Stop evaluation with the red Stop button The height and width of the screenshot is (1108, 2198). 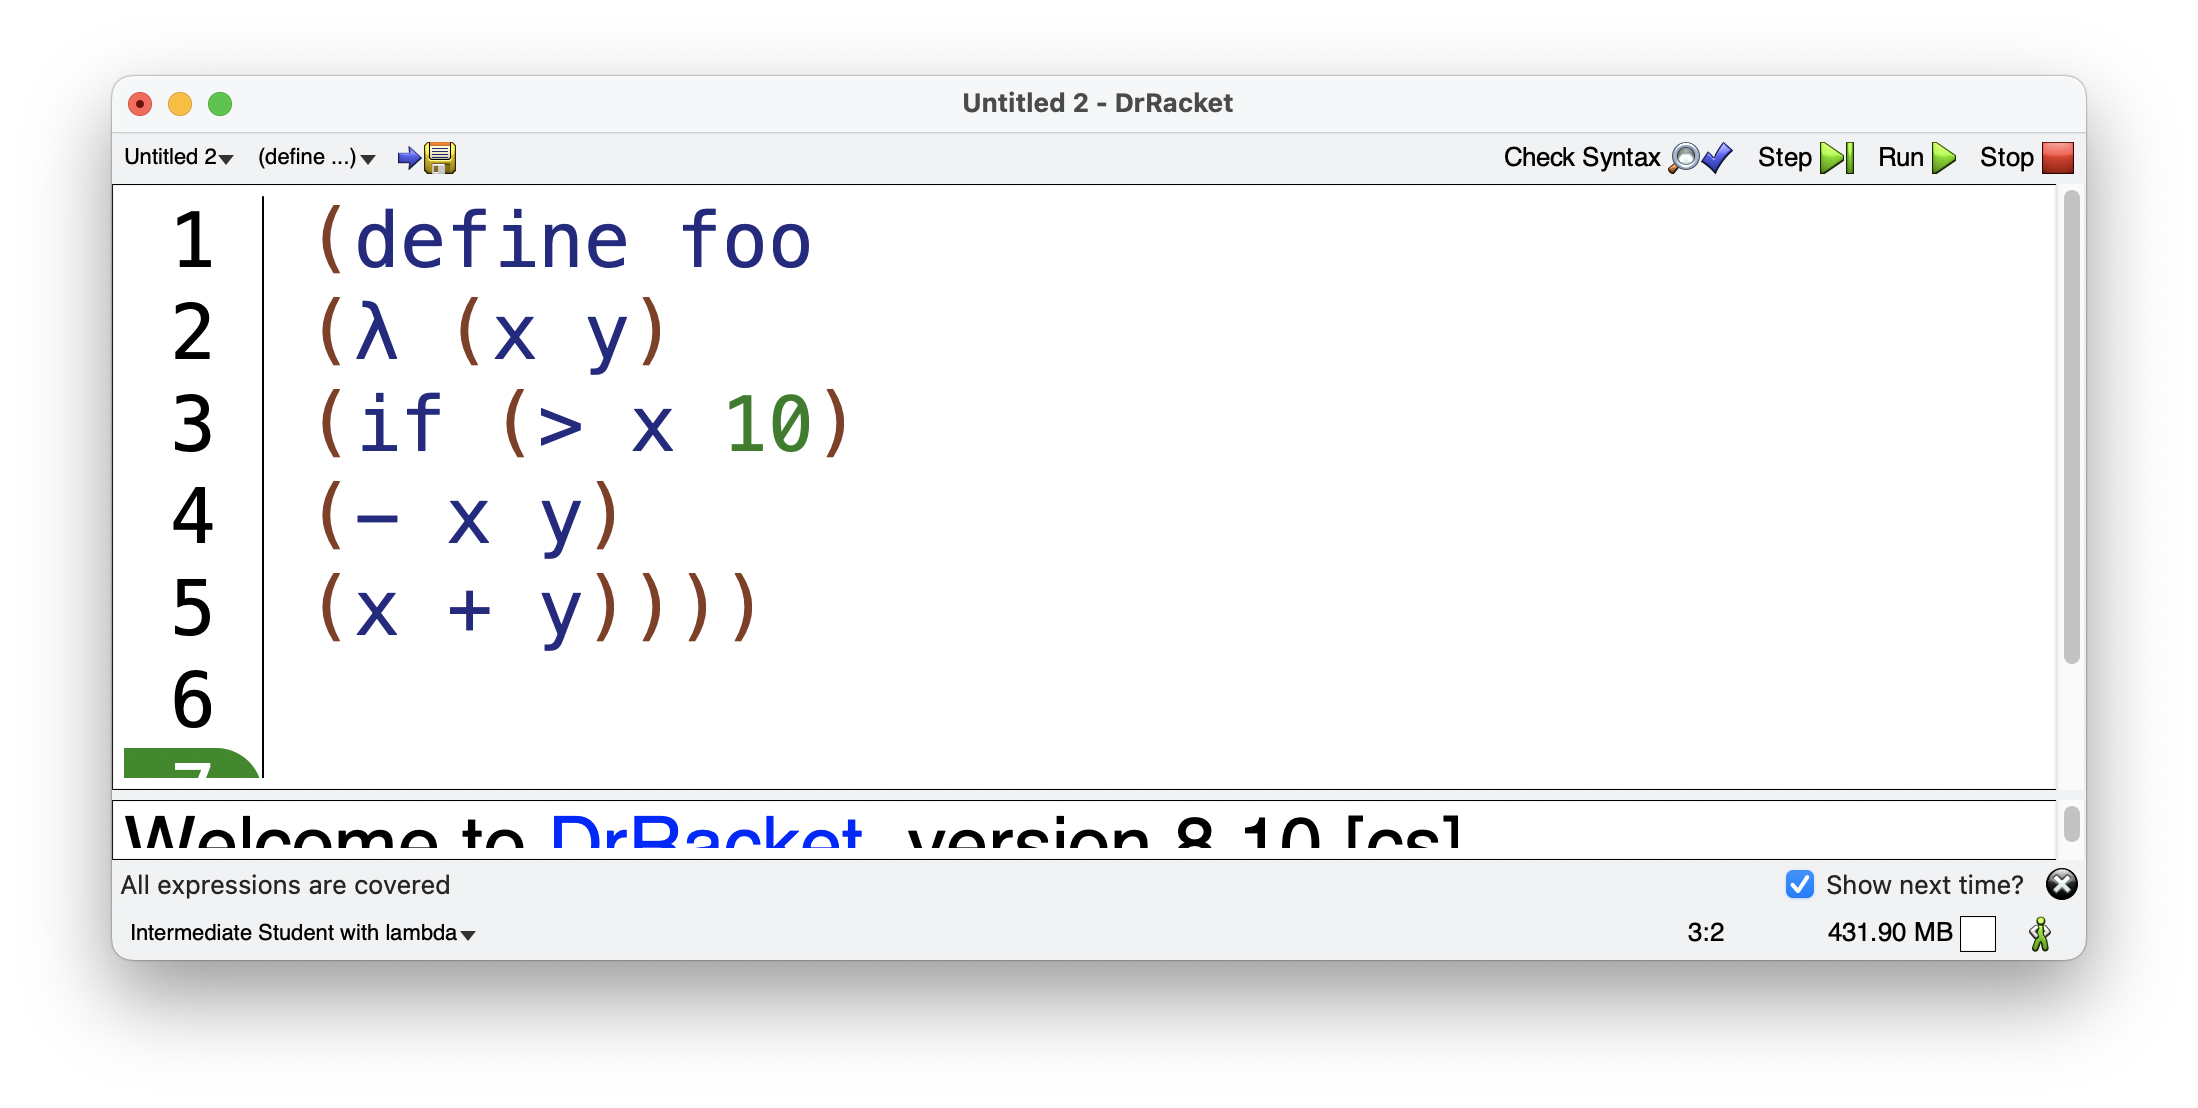pos(2026,158)
